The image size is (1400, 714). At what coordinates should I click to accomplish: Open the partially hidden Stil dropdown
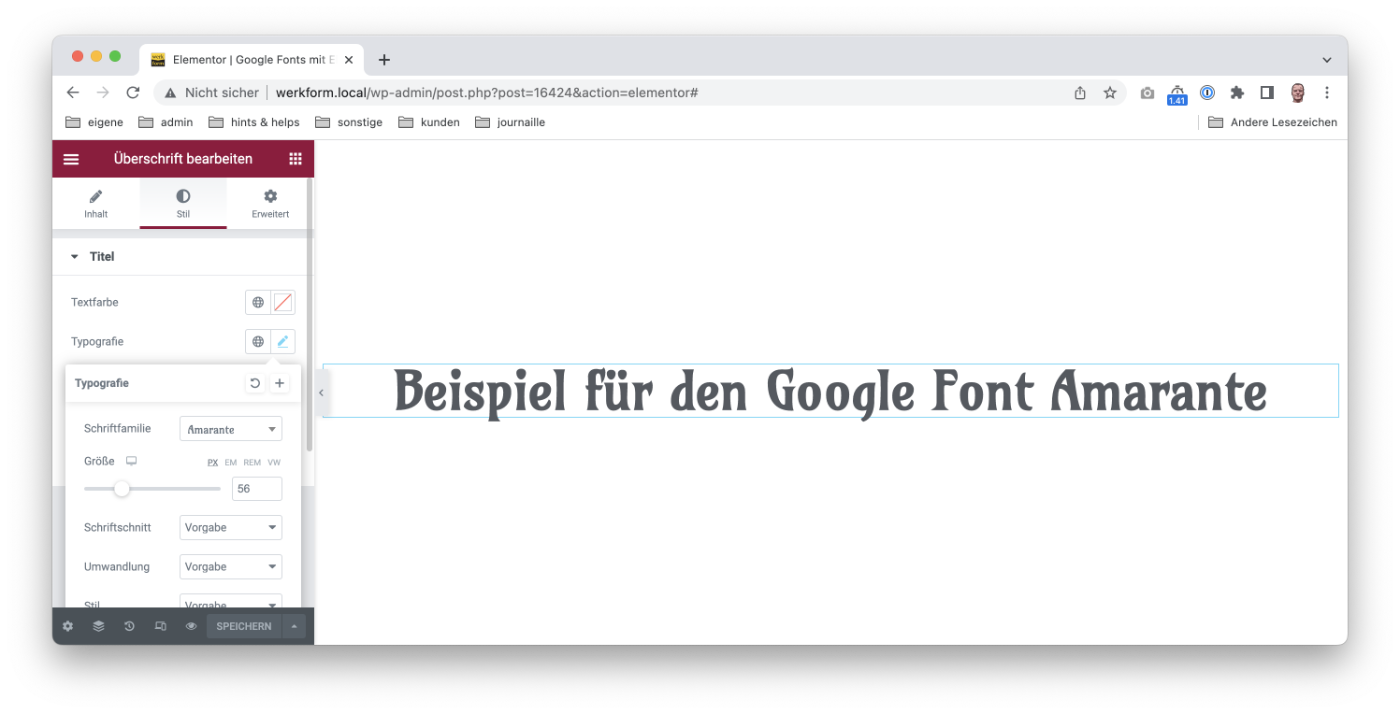coord(231,601)
